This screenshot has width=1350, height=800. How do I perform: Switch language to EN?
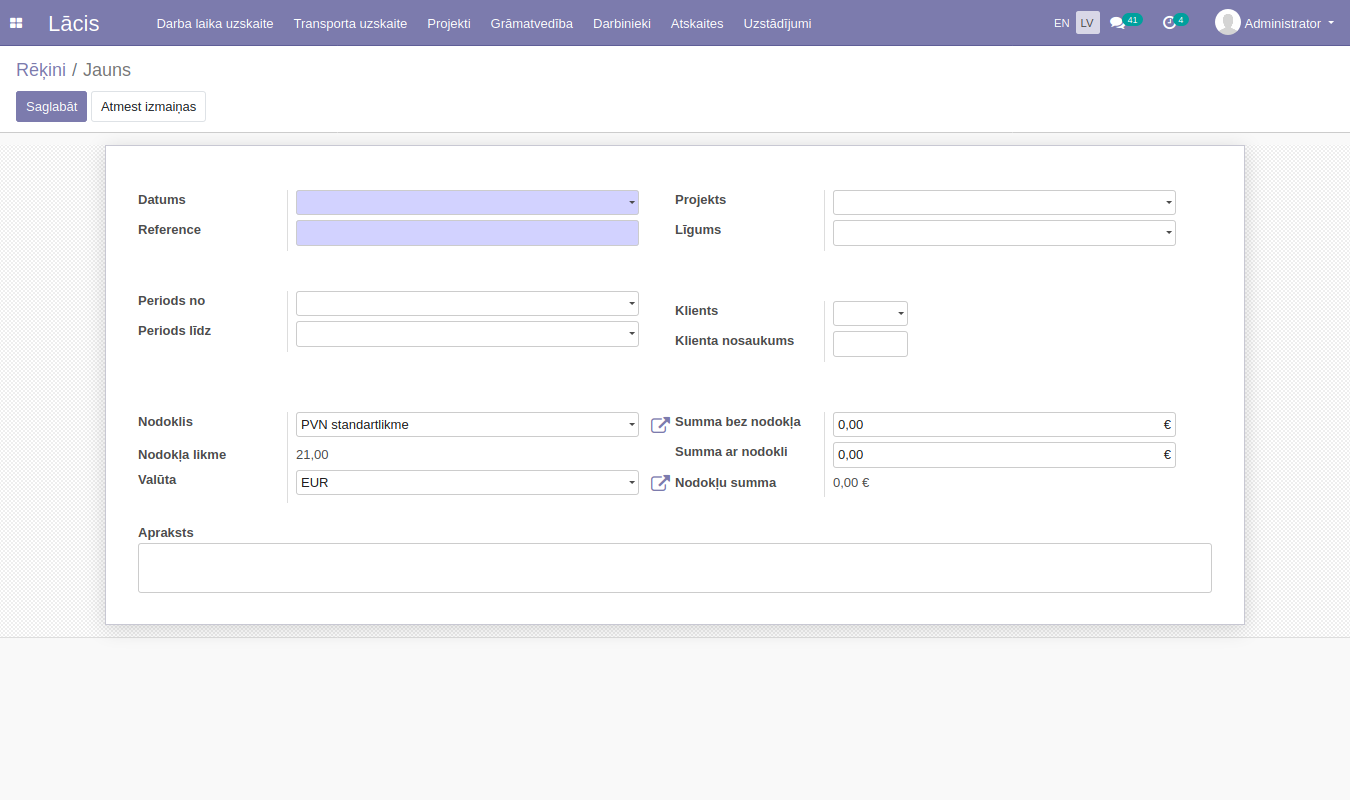point(1061,23)
